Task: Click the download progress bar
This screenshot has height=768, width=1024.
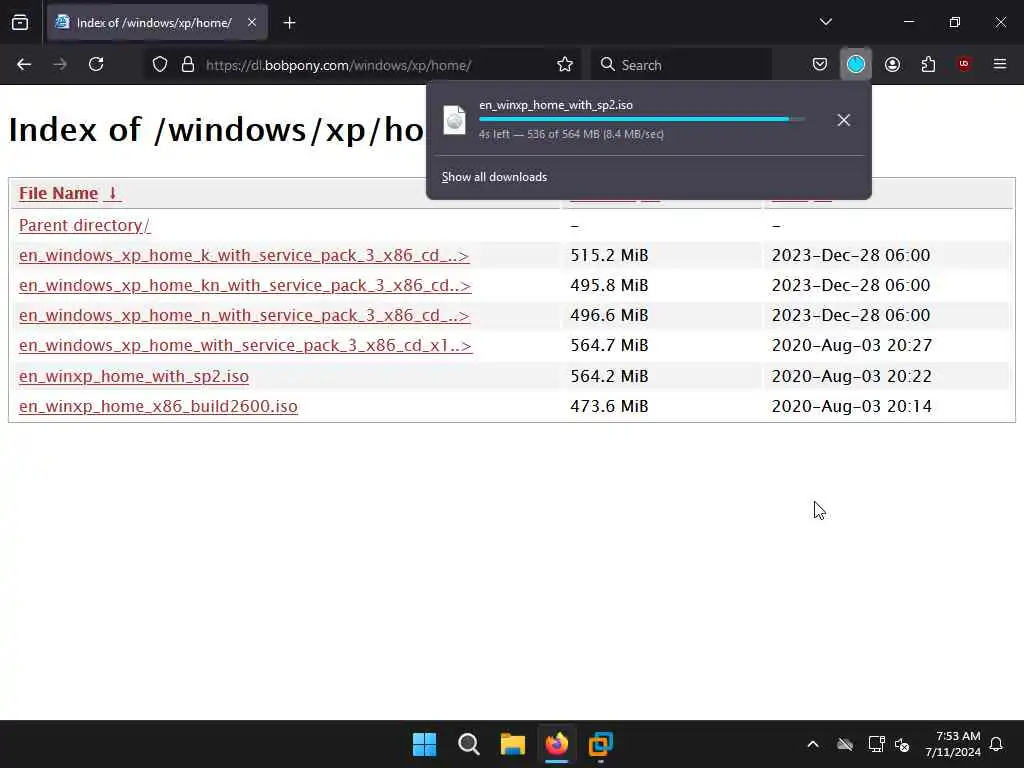Action: pyautogui.click(x=641, y=119)
